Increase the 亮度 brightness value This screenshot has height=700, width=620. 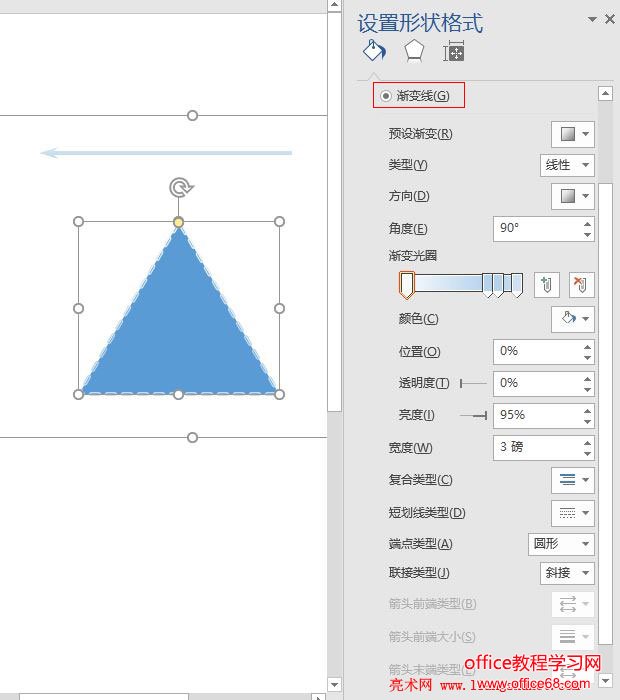click(587, 411)
